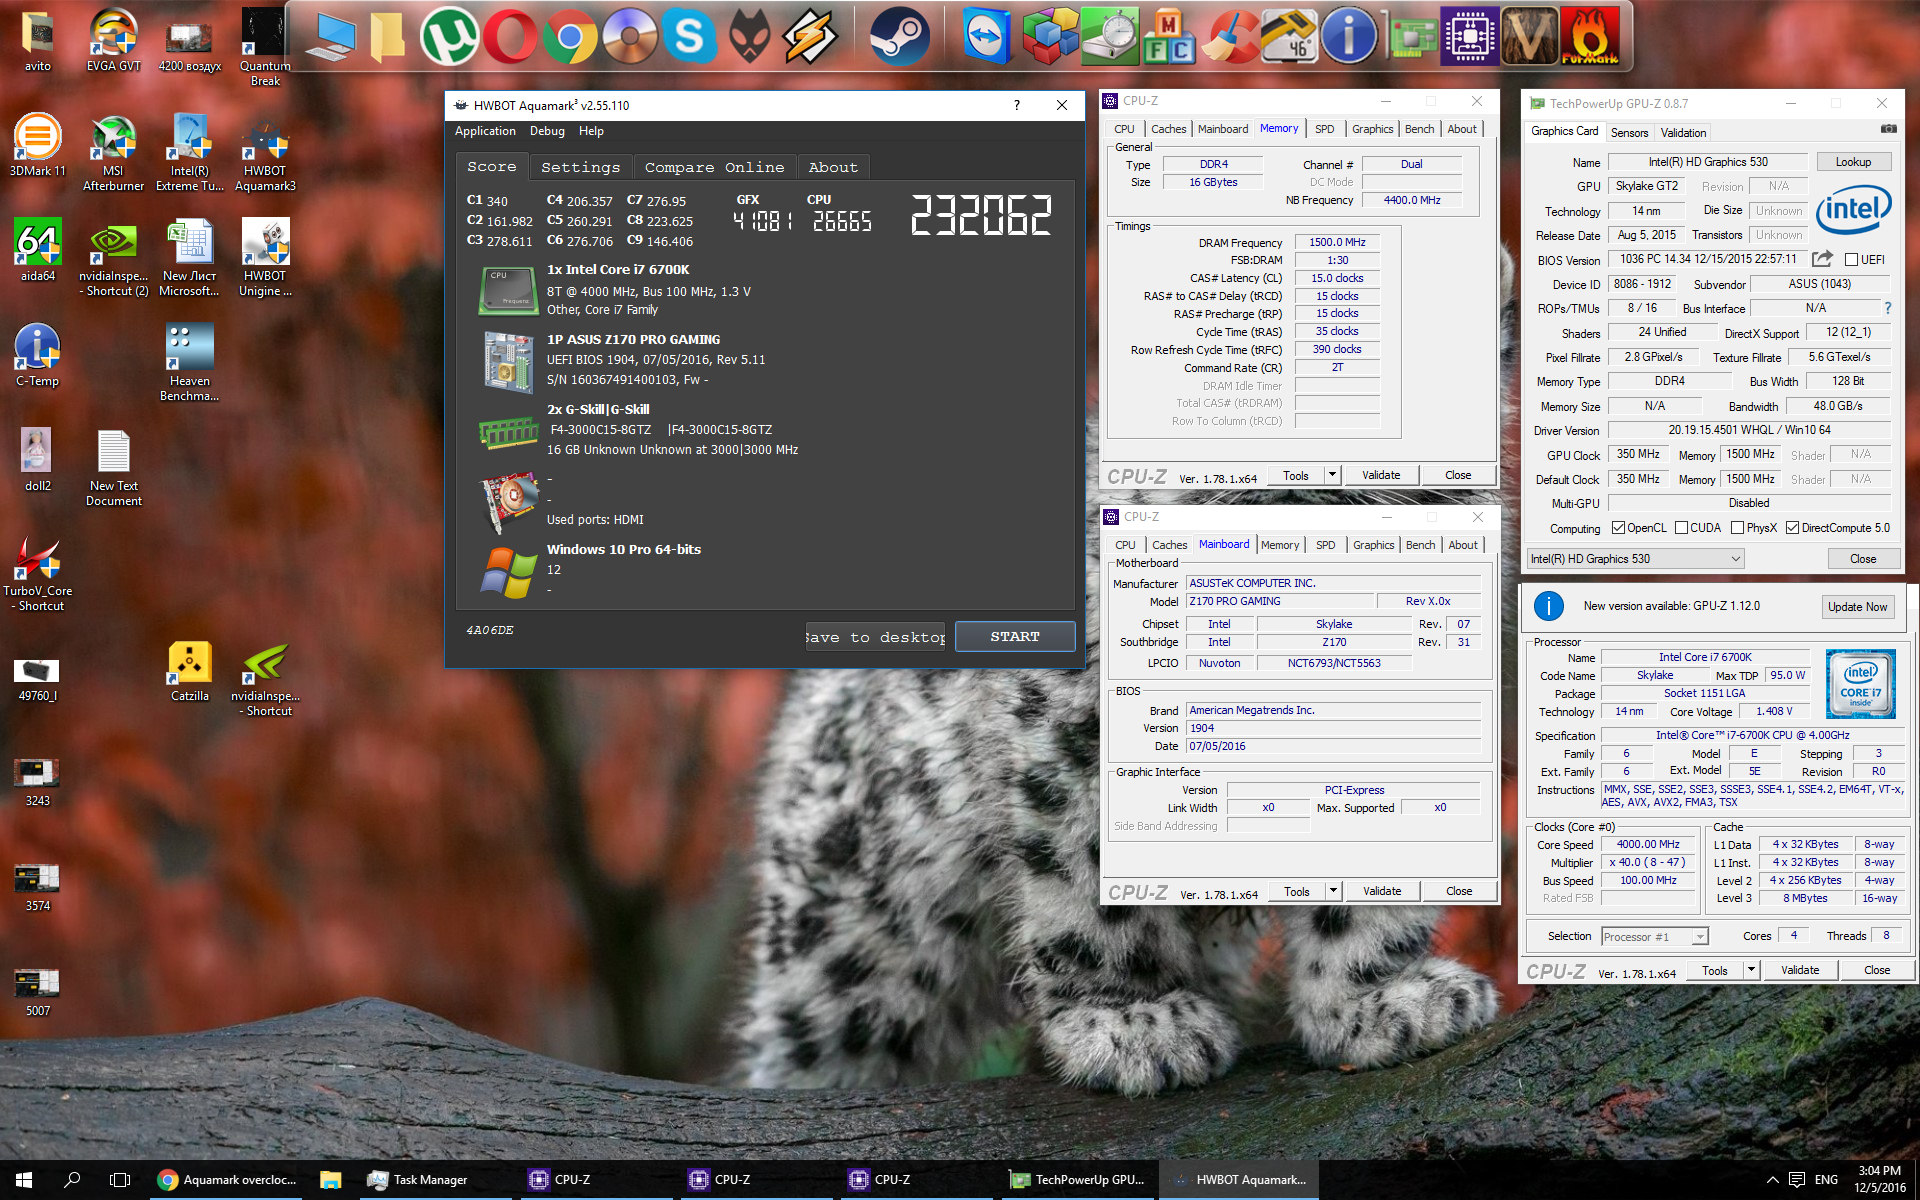
Task: Open Winamp lightning dock icon
Action: (x=809, y=37)
